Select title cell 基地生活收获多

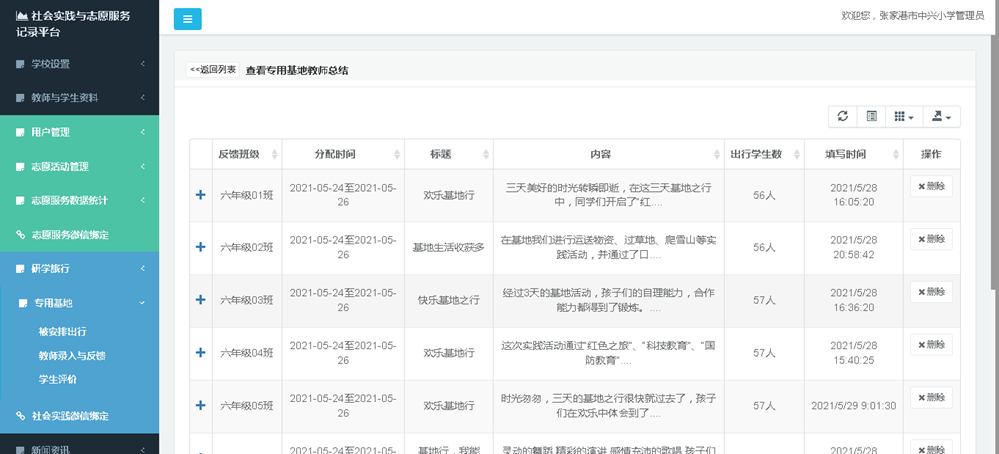click(449, 248)
